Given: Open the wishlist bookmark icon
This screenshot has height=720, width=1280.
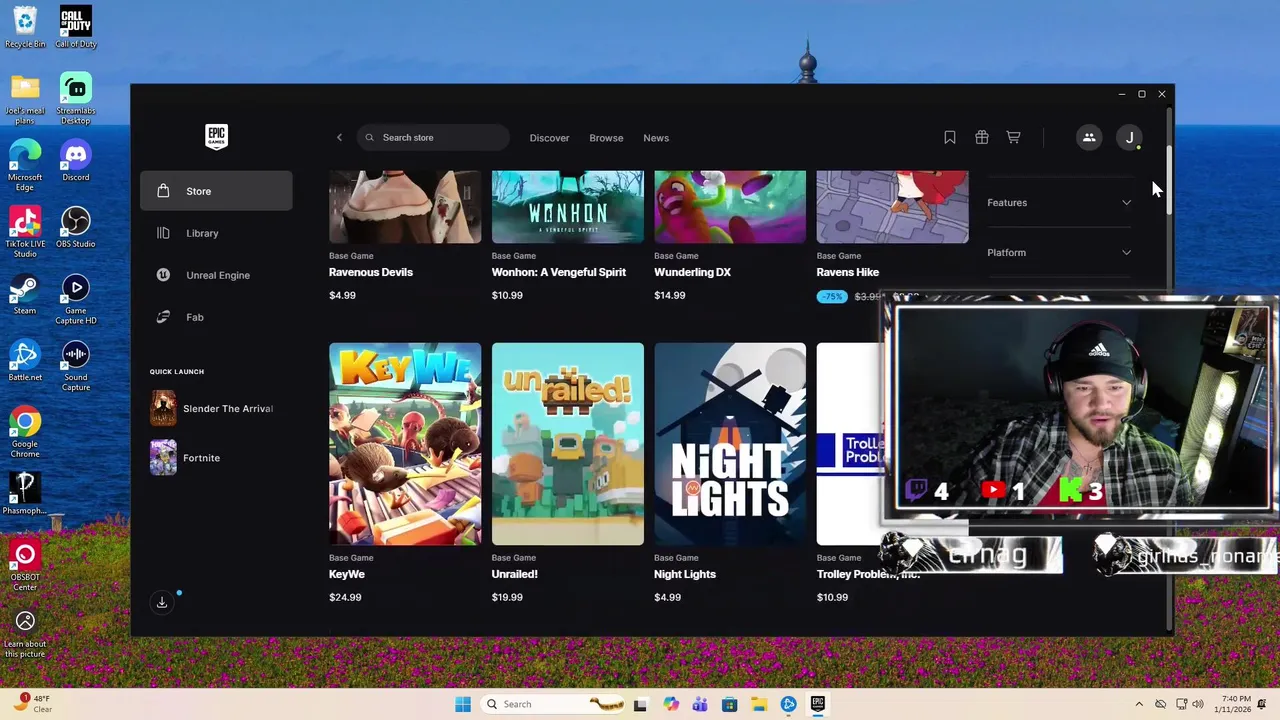Looking at the screenshot, I should (x=950, y=138).
